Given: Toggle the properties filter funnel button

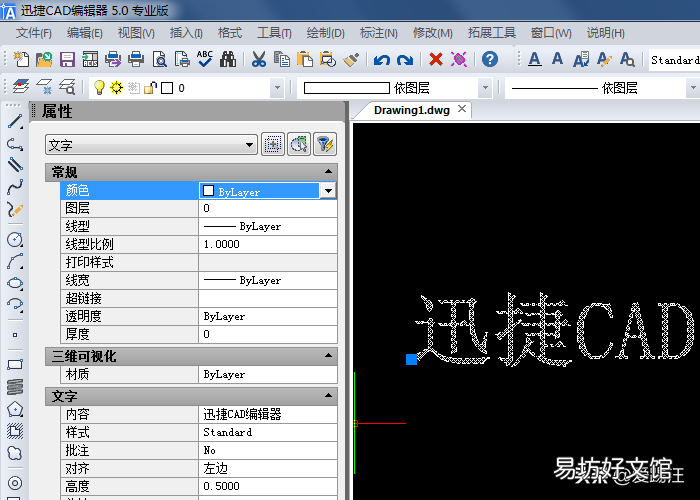Looking at the screenshot, I should 325,144.
